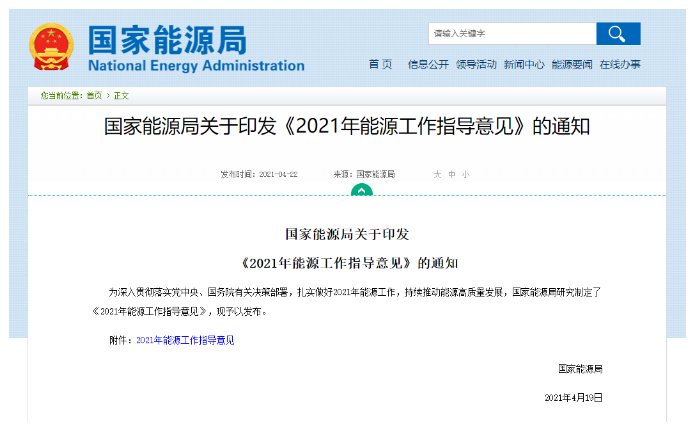Open the 新闻中心 navigation item
The width and height of the screenshot is (695, 436).
pos(524,65)
